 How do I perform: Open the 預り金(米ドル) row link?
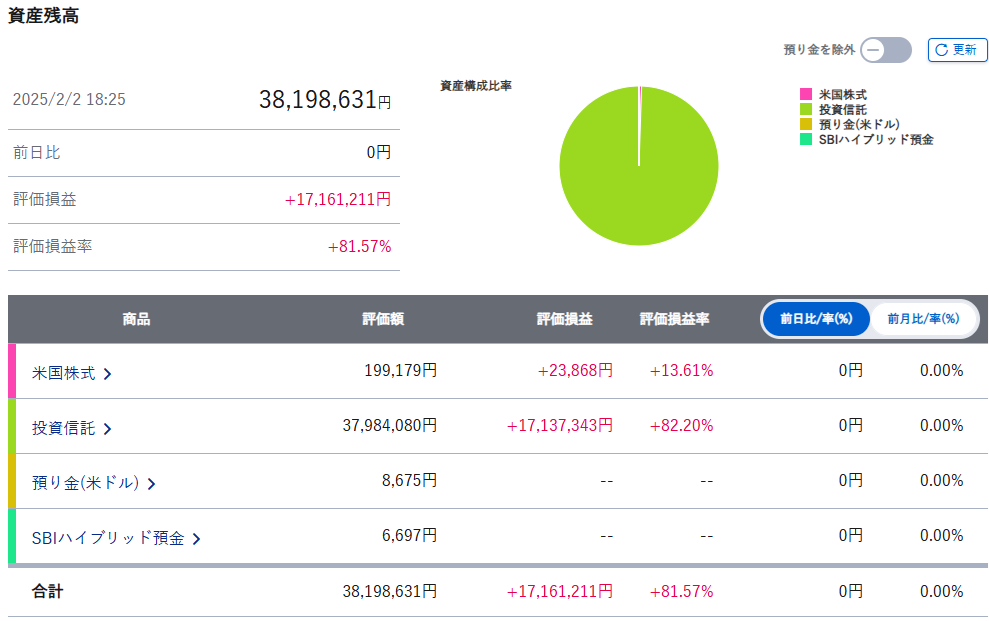tap(85, 483)
